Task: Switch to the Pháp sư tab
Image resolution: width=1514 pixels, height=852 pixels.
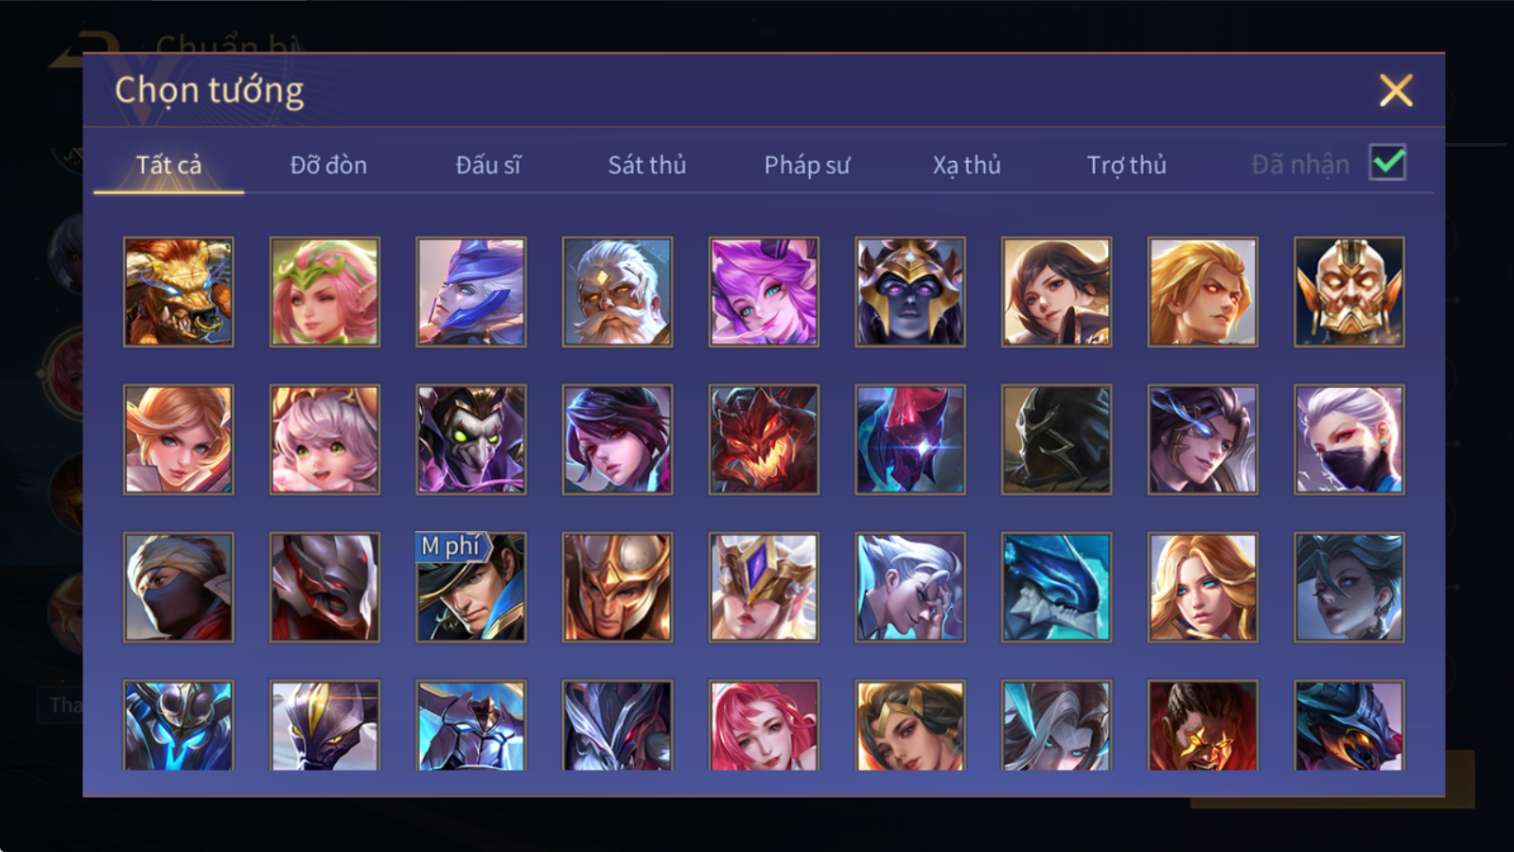Action: click(x=807, y=165)
